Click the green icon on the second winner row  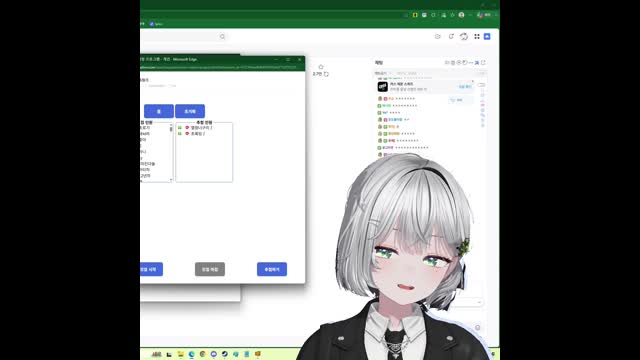click(180, 133)
